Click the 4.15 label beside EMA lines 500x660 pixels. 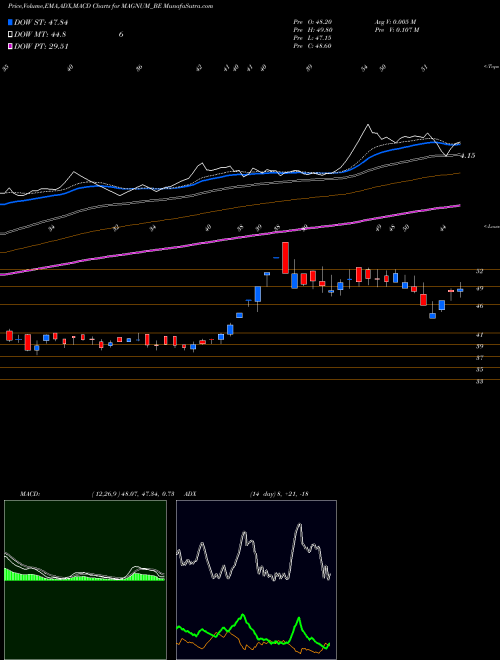[468, 156]
